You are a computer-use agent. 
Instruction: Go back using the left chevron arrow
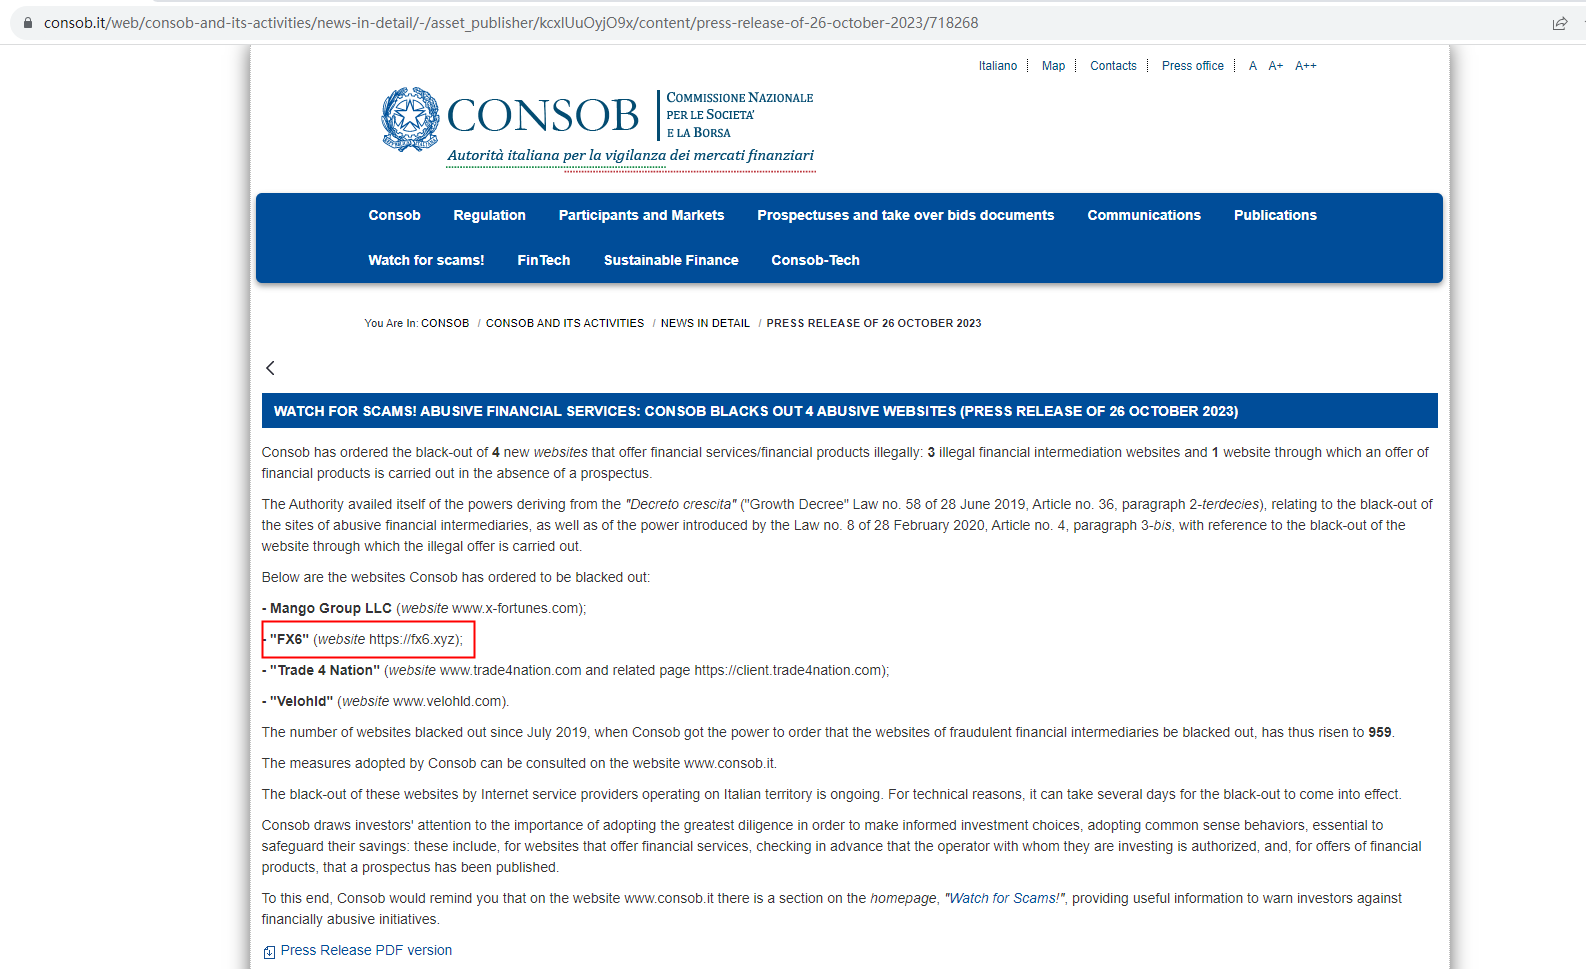pyautogui.click(x=270, y=368)
